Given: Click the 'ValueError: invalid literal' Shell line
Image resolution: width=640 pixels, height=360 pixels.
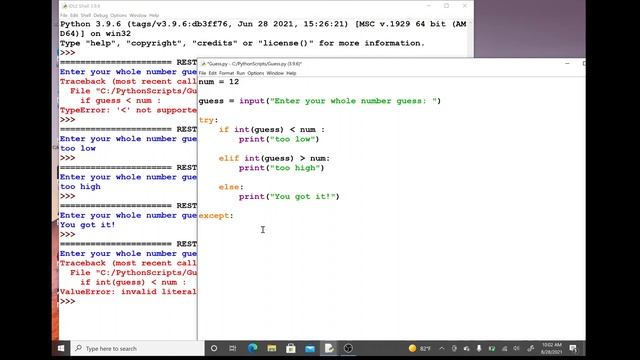Looking at the screenshot, I should pyautogui.click(x=129, y=292).
